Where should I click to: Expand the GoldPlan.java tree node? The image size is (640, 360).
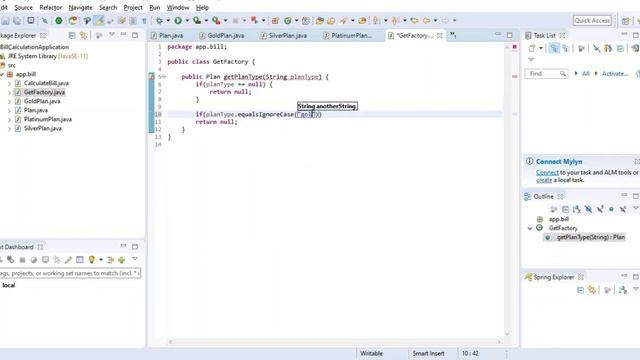[x=9, y=101]
